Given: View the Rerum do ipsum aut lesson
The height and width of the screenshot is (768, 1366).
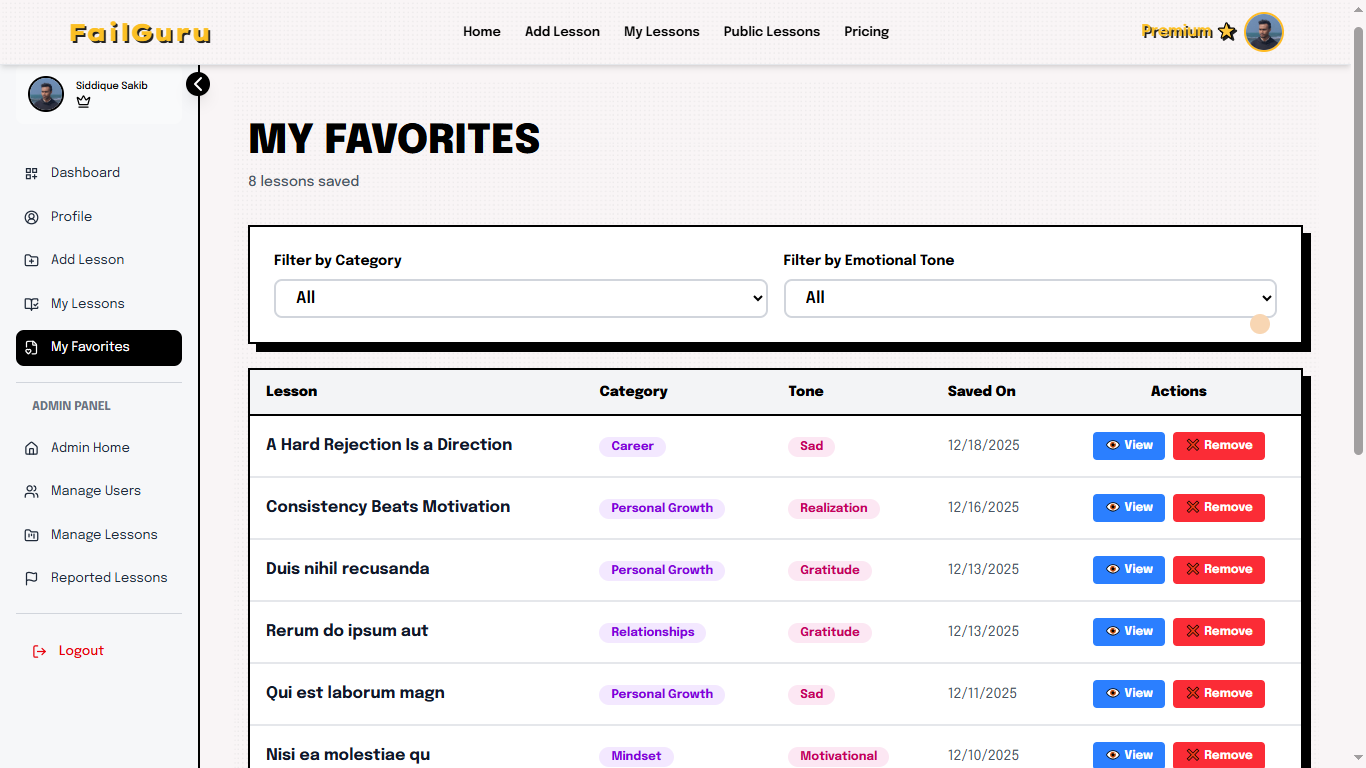Looking at the screenshot, I should point(1129,632).
